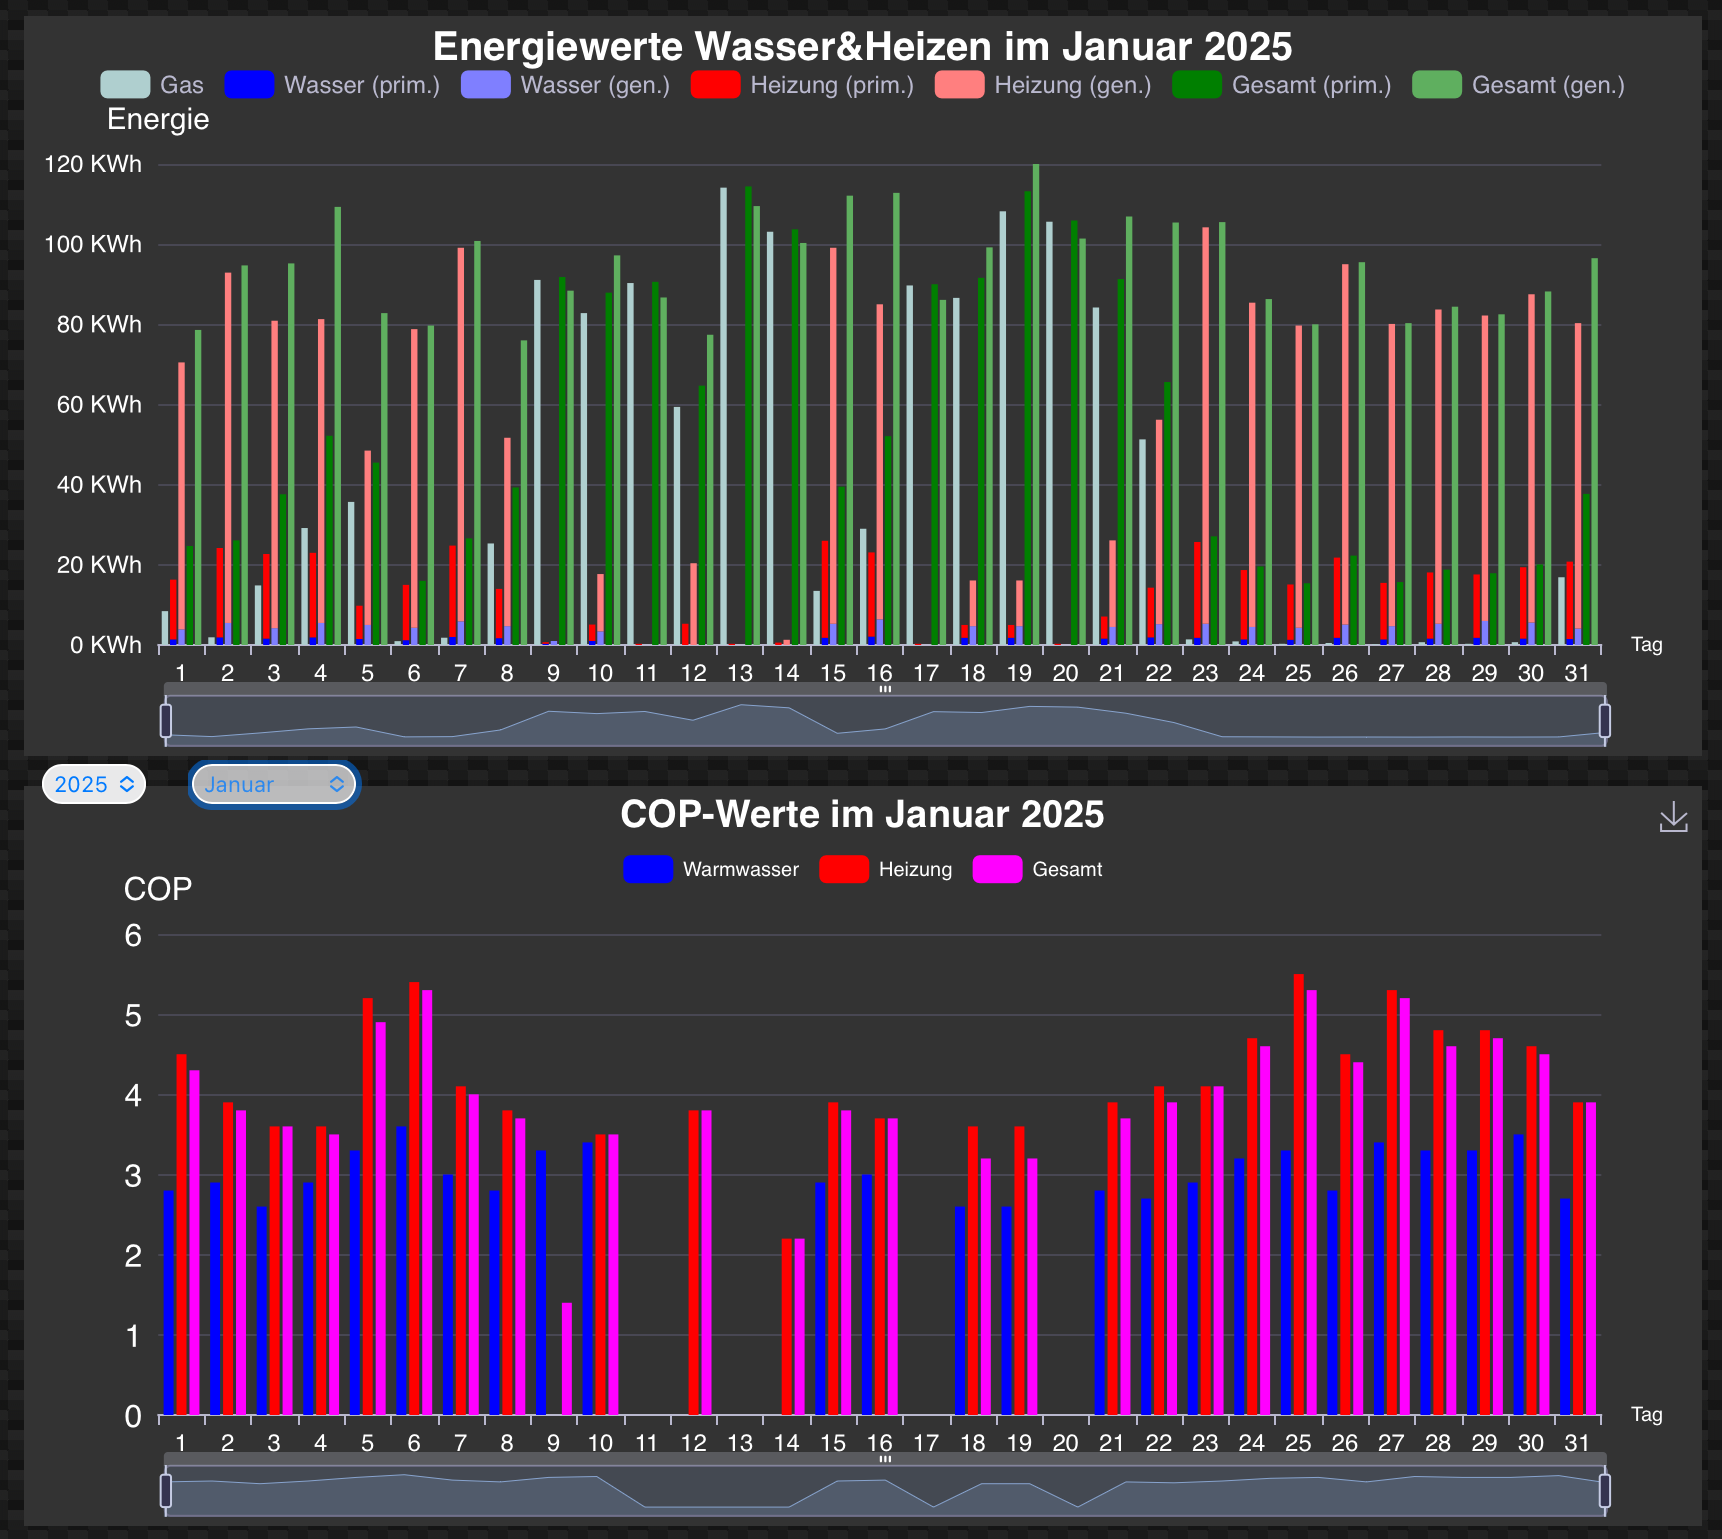Viewport: 1722px width, 1539px height.
Task: Click the top grip of energy chart zoom slider
Action: click(x=885, y=689)
